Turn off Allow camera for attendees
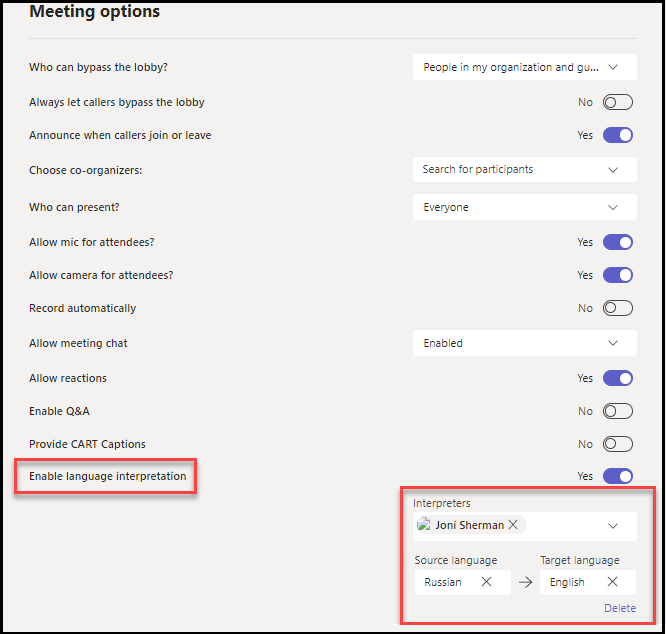 click(618, 275)
